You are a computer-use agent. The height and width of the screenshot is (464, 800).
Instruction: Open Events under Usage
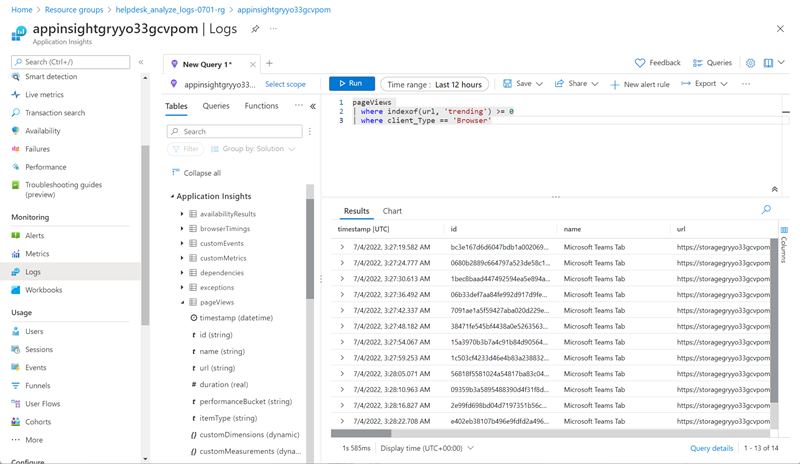[36, 368]
